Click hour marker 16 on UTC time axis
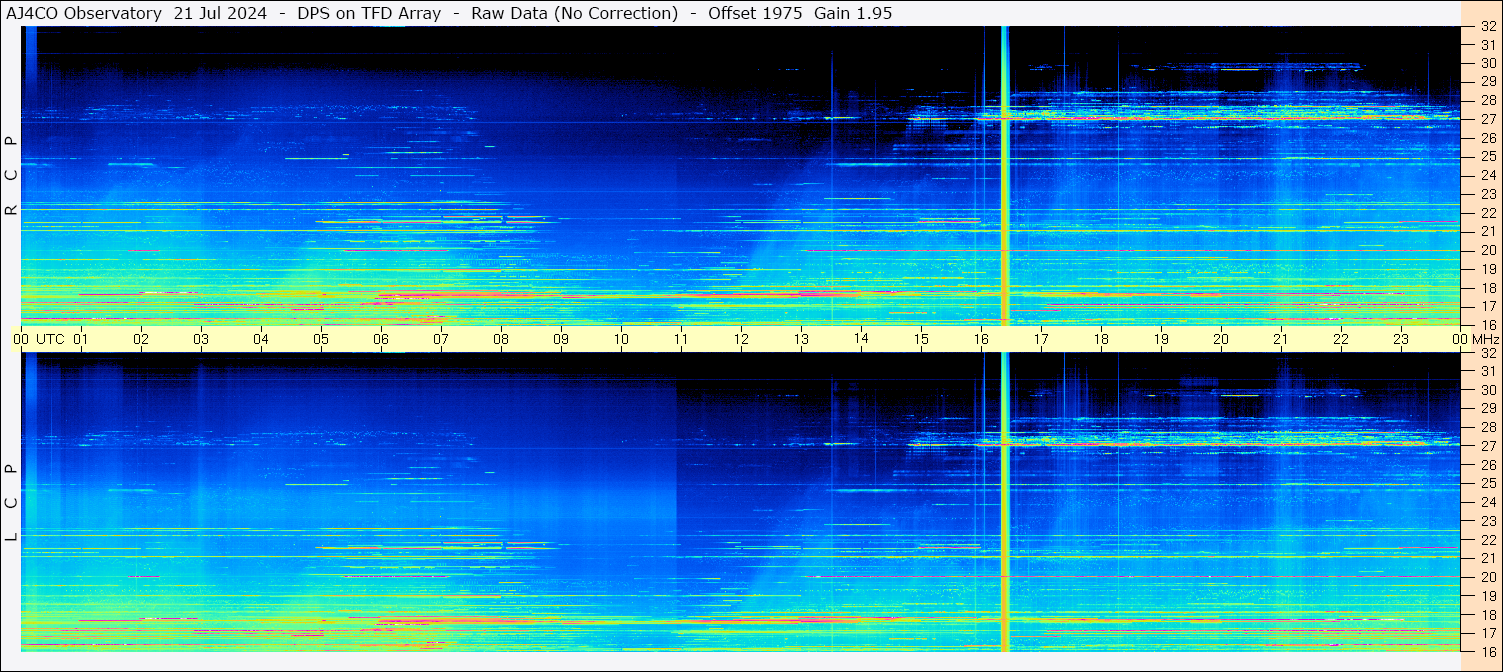Image resolution: width=1503 pixels, height=672 pixels. coord(981,339)
